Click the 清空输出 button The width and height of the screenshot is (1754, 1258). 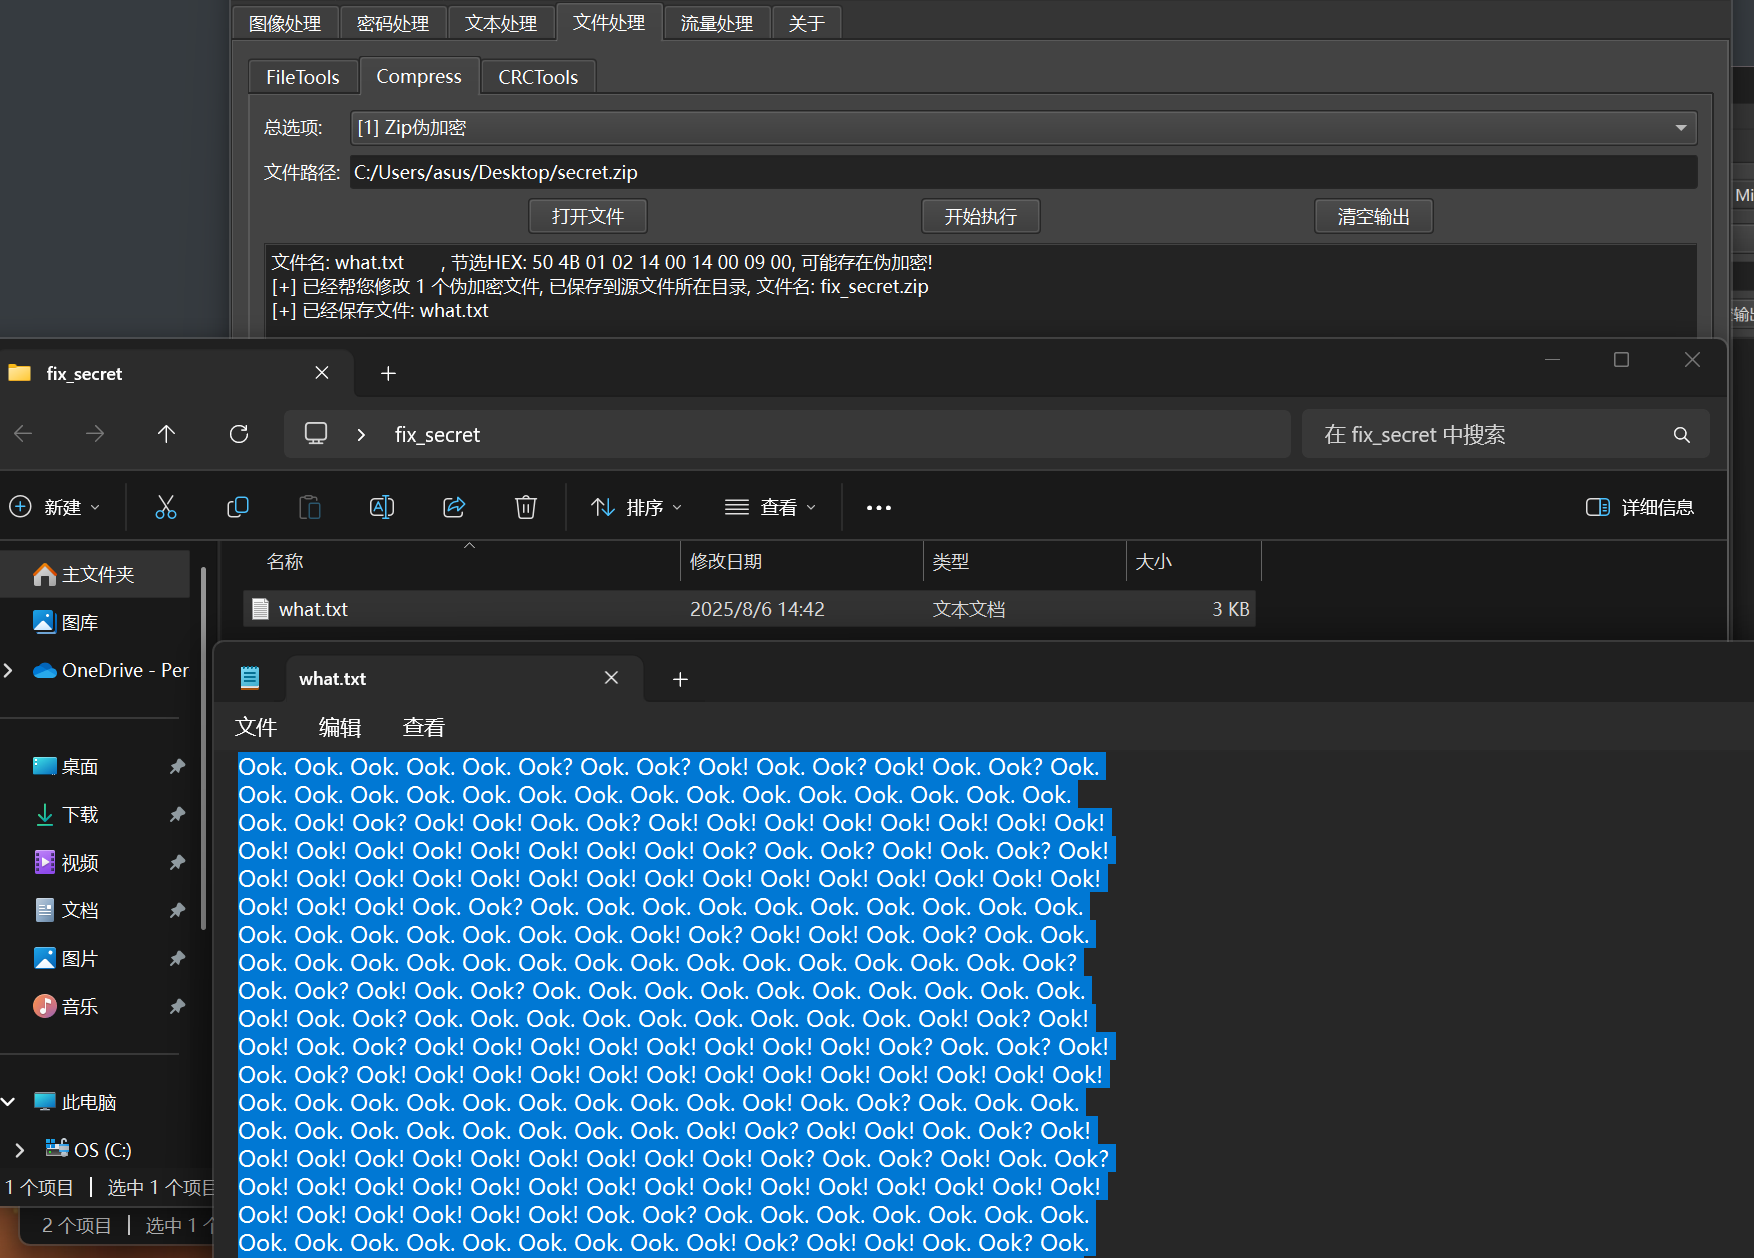[x=1373, y=216]
